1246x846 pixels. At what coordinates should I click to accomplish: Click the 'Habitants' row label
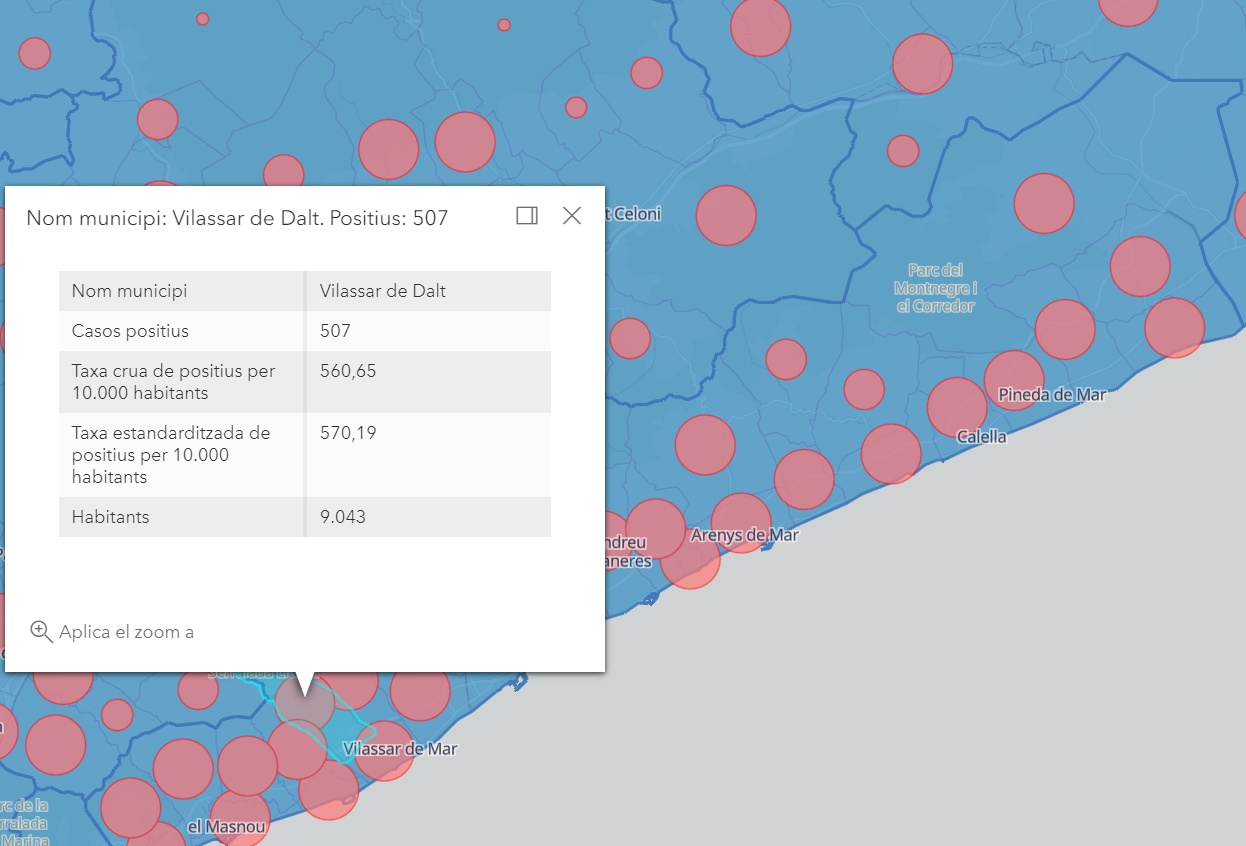coord(110,517)
